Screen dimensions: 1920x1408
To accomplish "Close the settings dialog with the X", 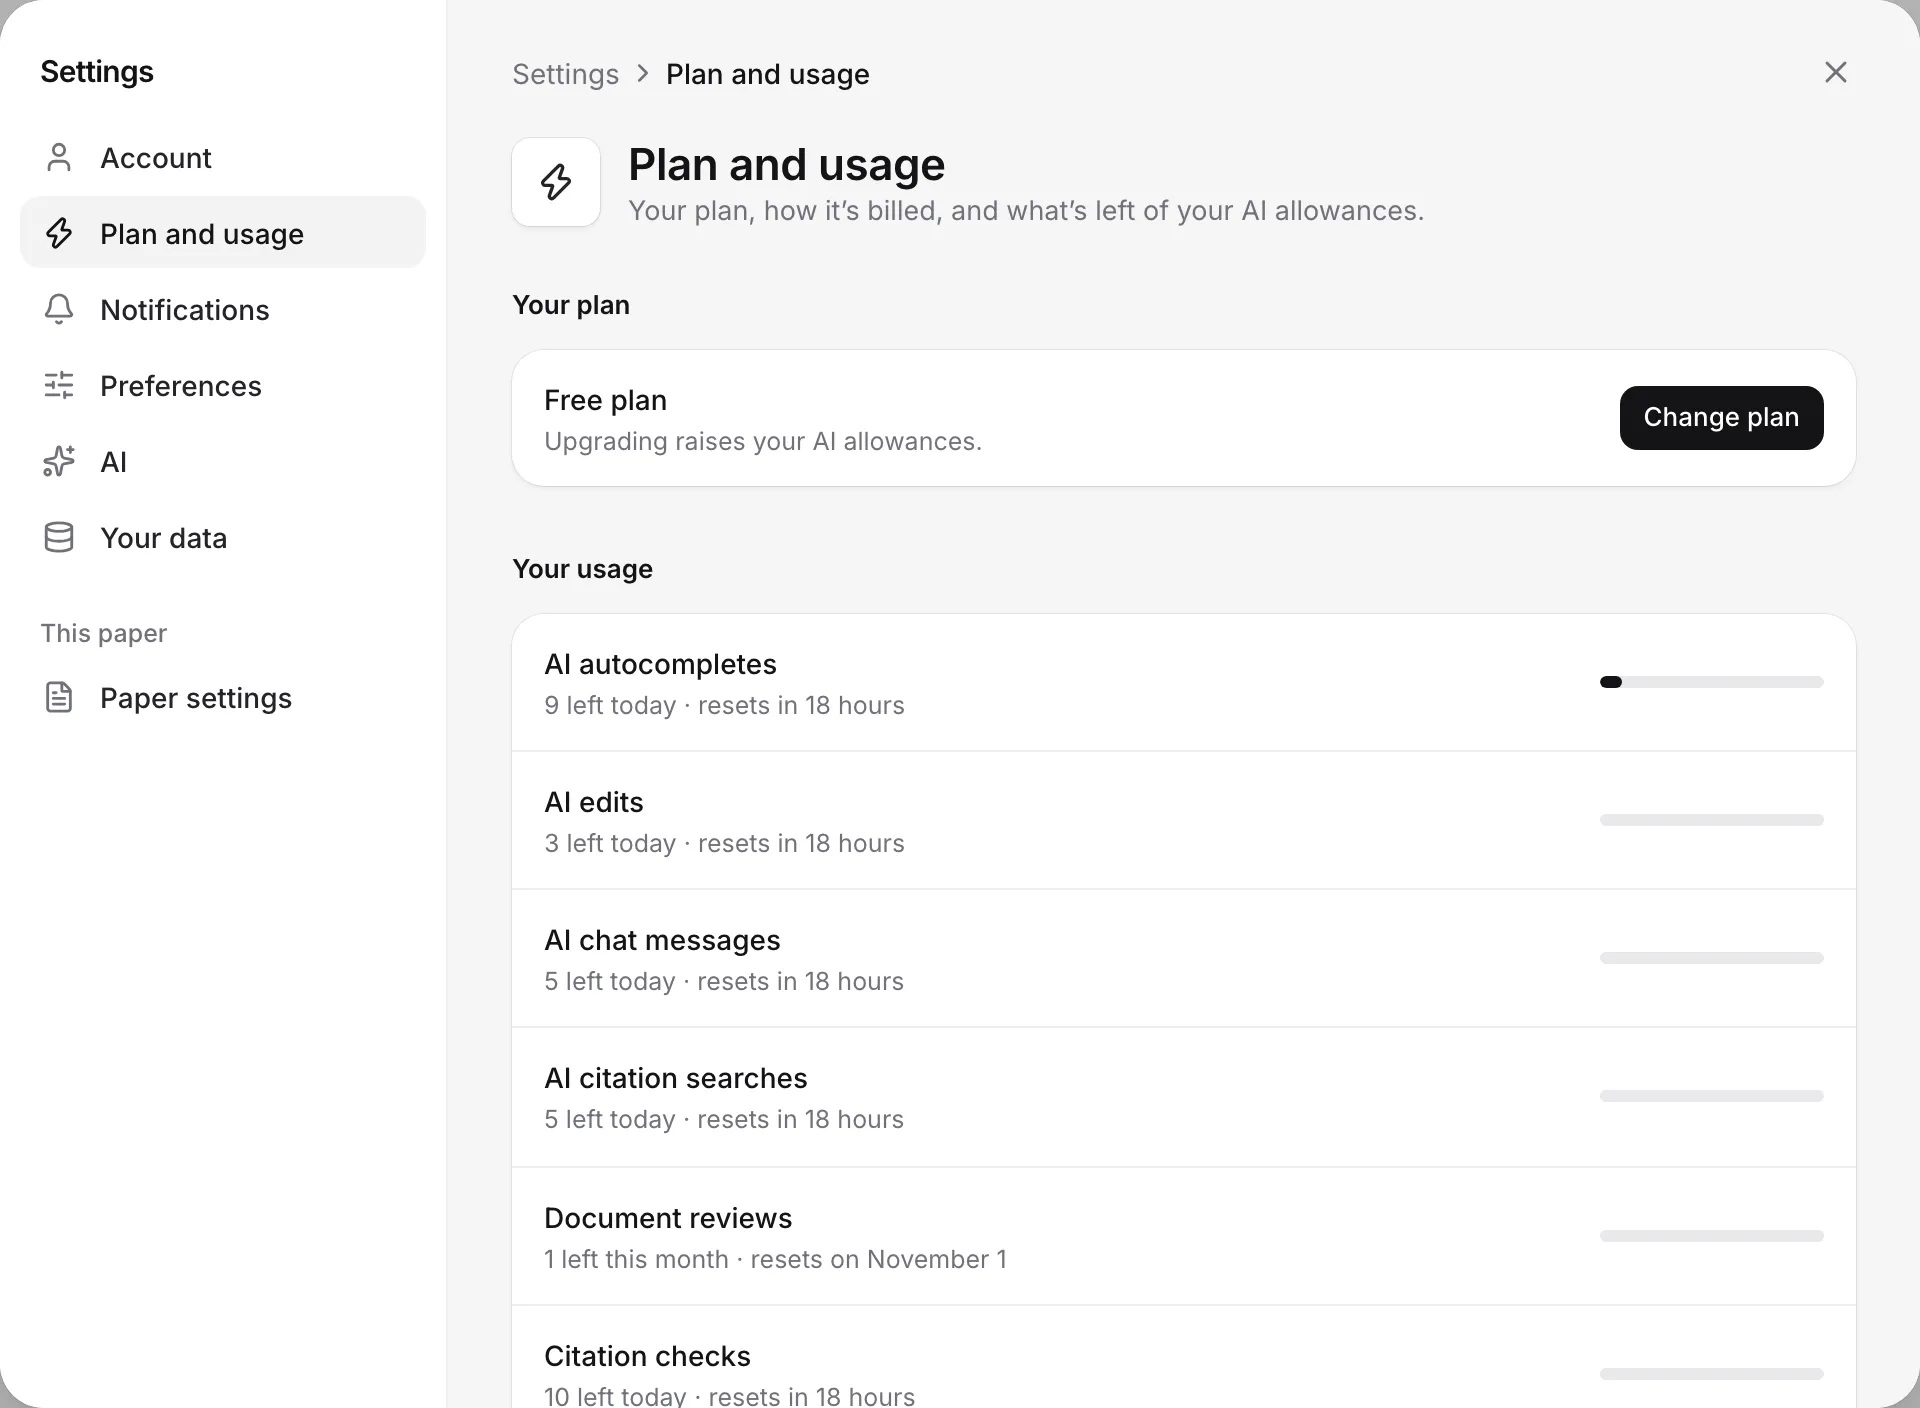I will pyautogui.click(x=1835, y=72).
